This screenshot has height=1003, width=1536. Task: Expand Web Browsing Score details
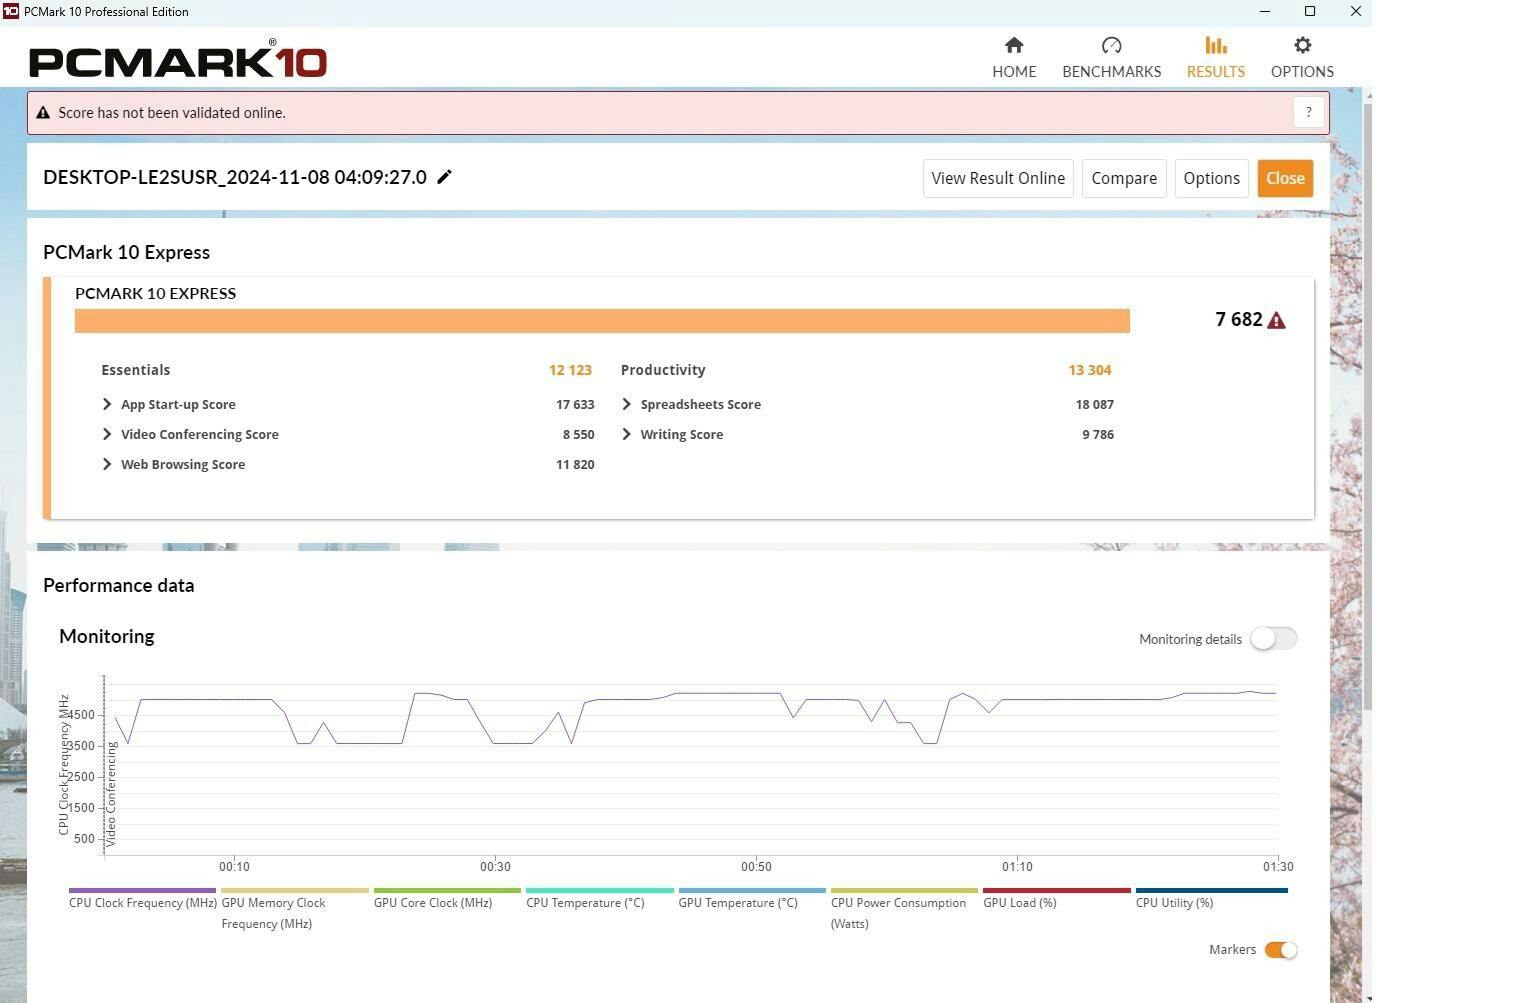(107, 464)
